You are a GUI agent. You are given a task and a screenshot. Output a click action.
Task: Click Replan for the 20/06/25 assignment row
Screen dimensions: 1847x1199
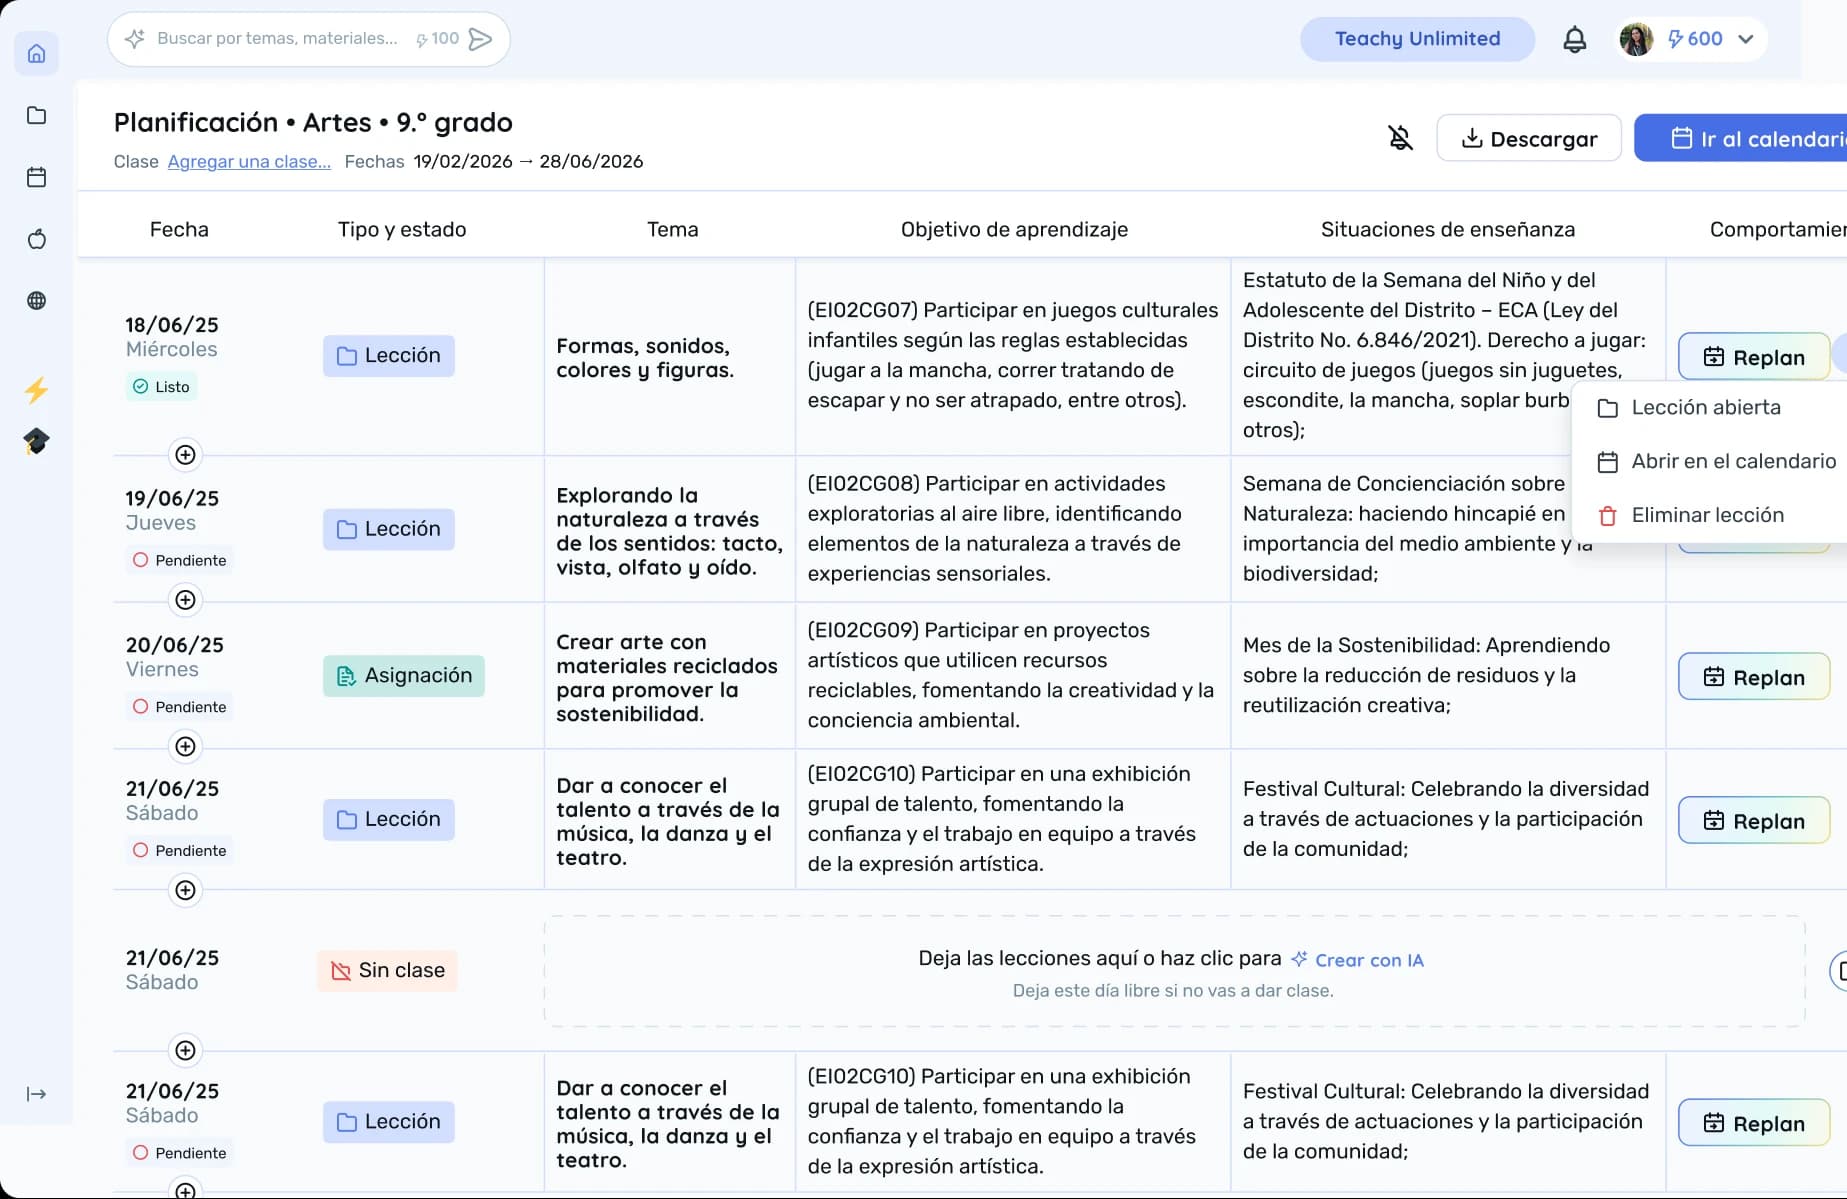pyautogui.click(x=1754, y=677)
